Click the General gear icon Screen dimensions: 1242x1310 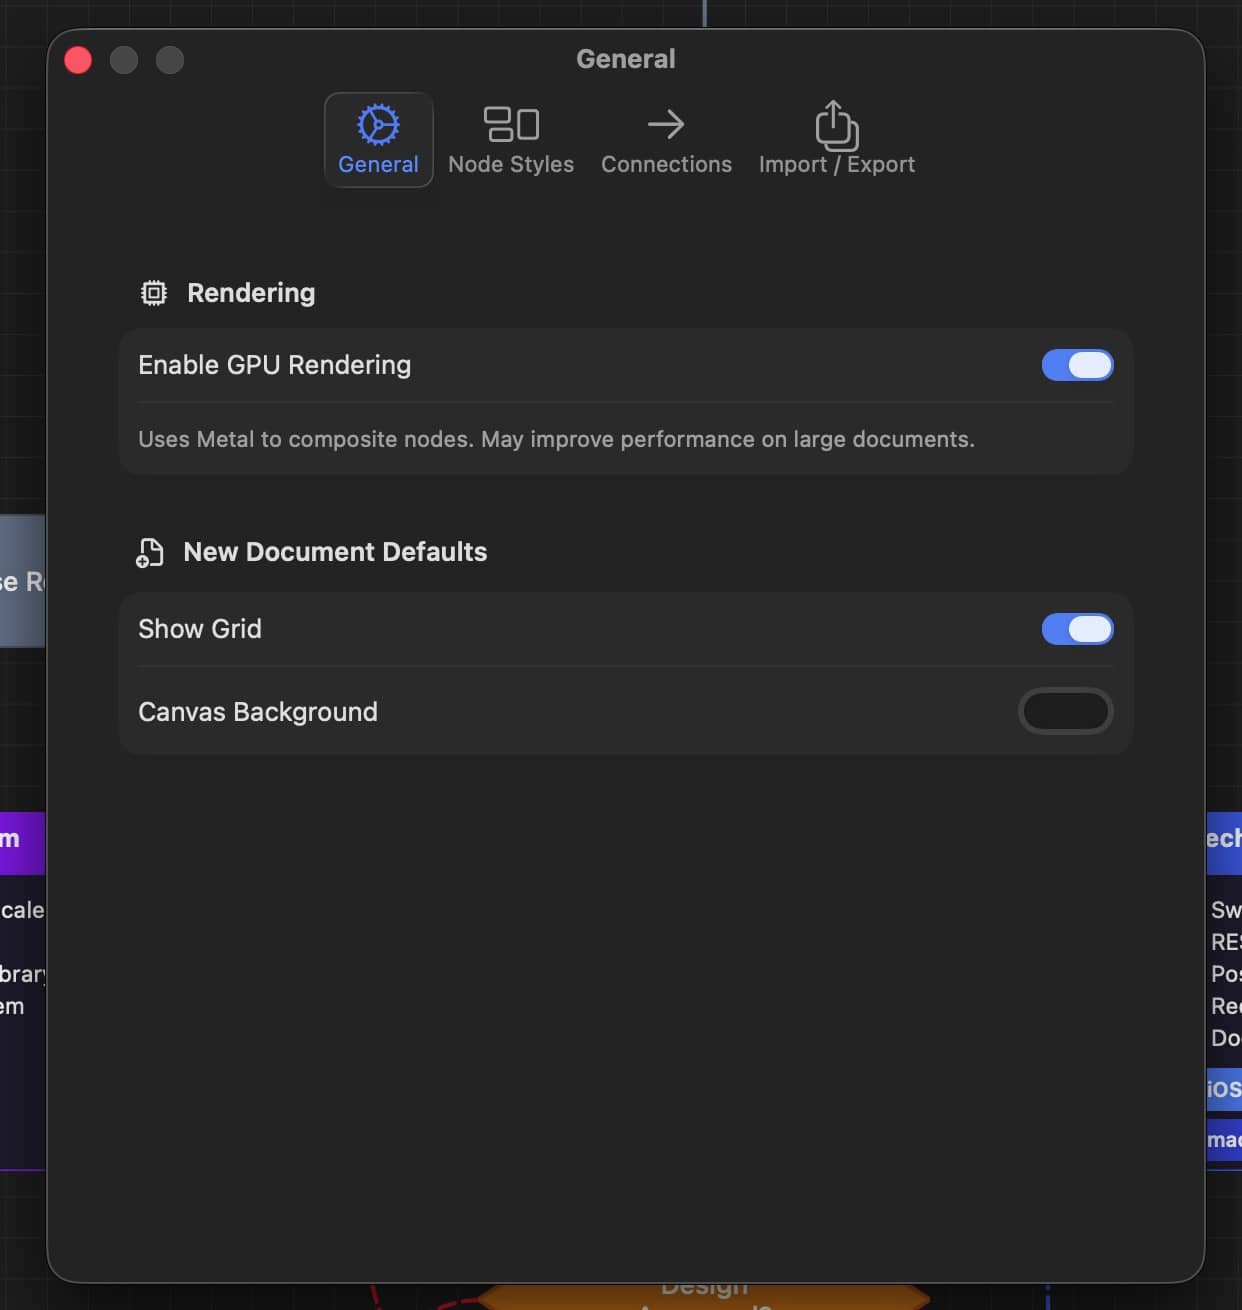pyautogui.click(x=378, y=125)
